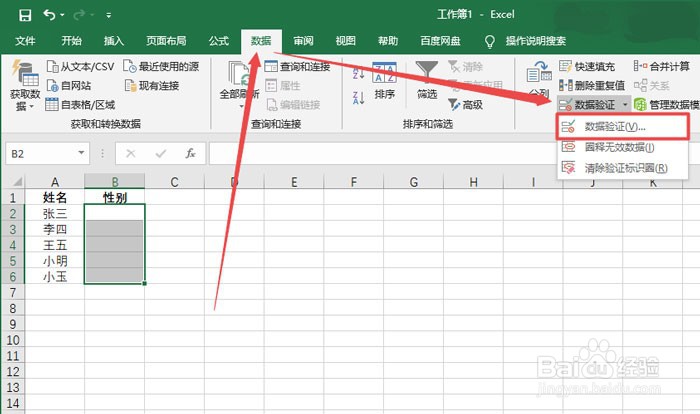Select row 1 header

pos(12,197)
